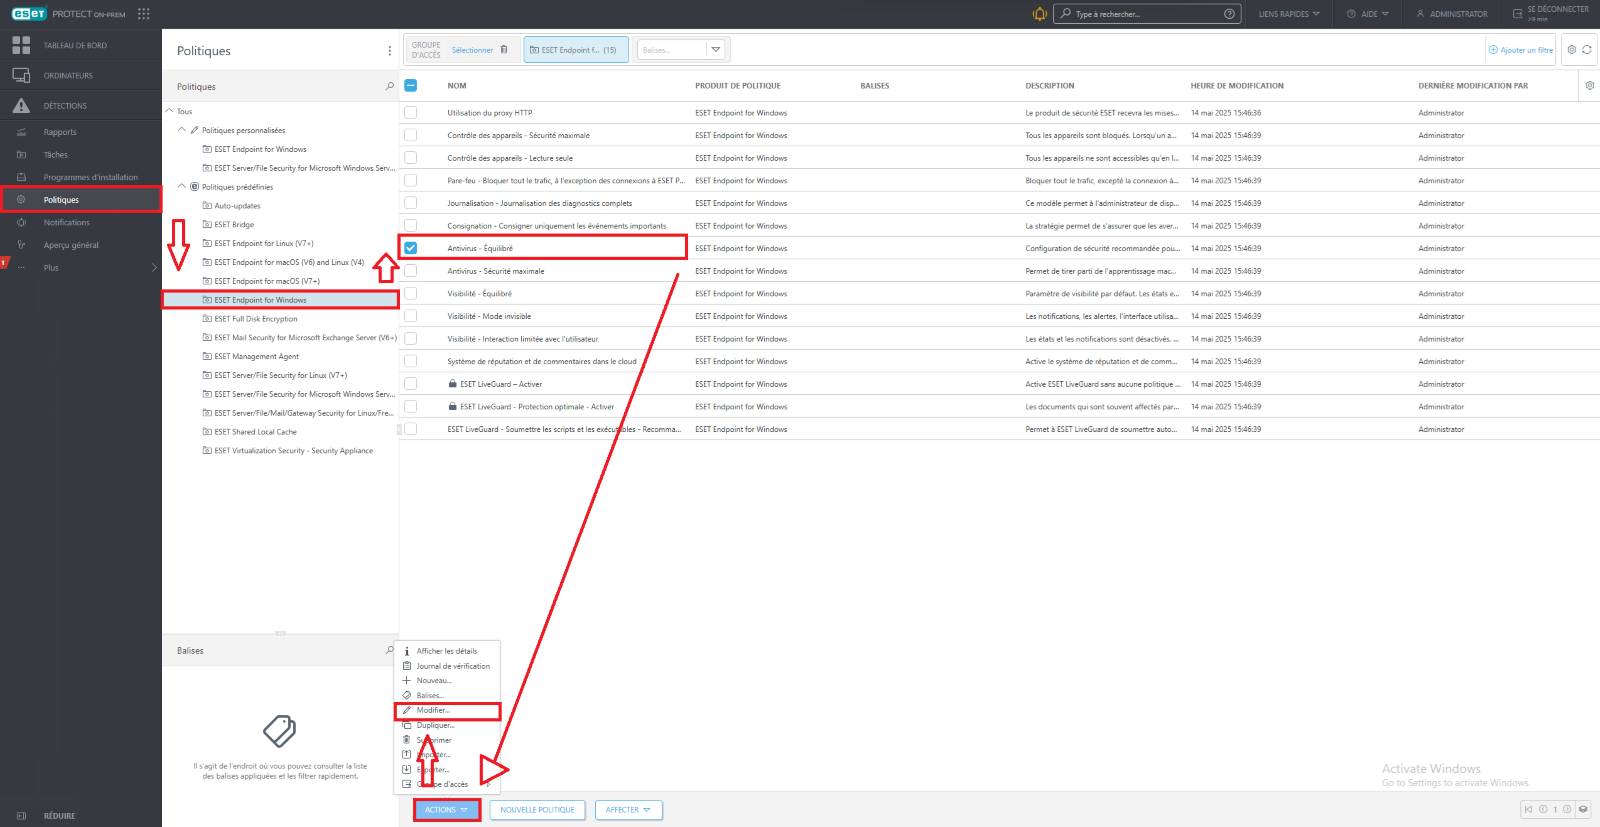The height and width of the screenshot is (827, 1600).
Task: Click the trash icon next to Sélectionner
Action: 504,50
